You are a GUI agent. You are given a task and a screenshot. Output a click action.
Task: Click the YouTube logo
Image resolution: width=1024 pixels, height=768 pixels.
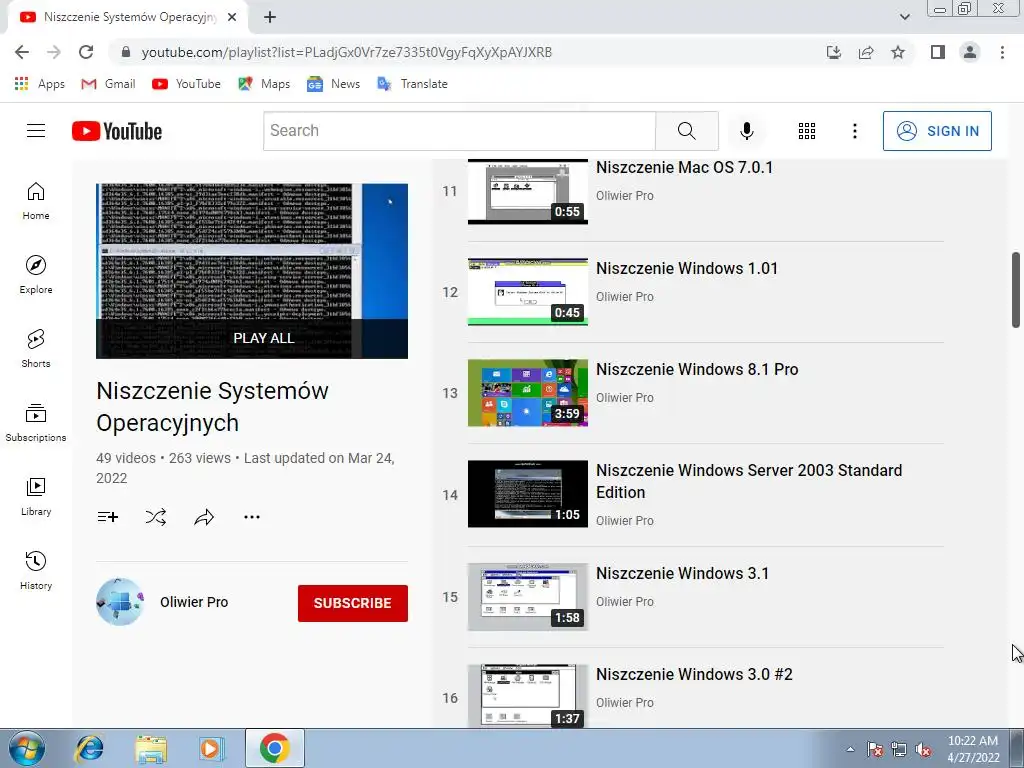coord(117,131)
